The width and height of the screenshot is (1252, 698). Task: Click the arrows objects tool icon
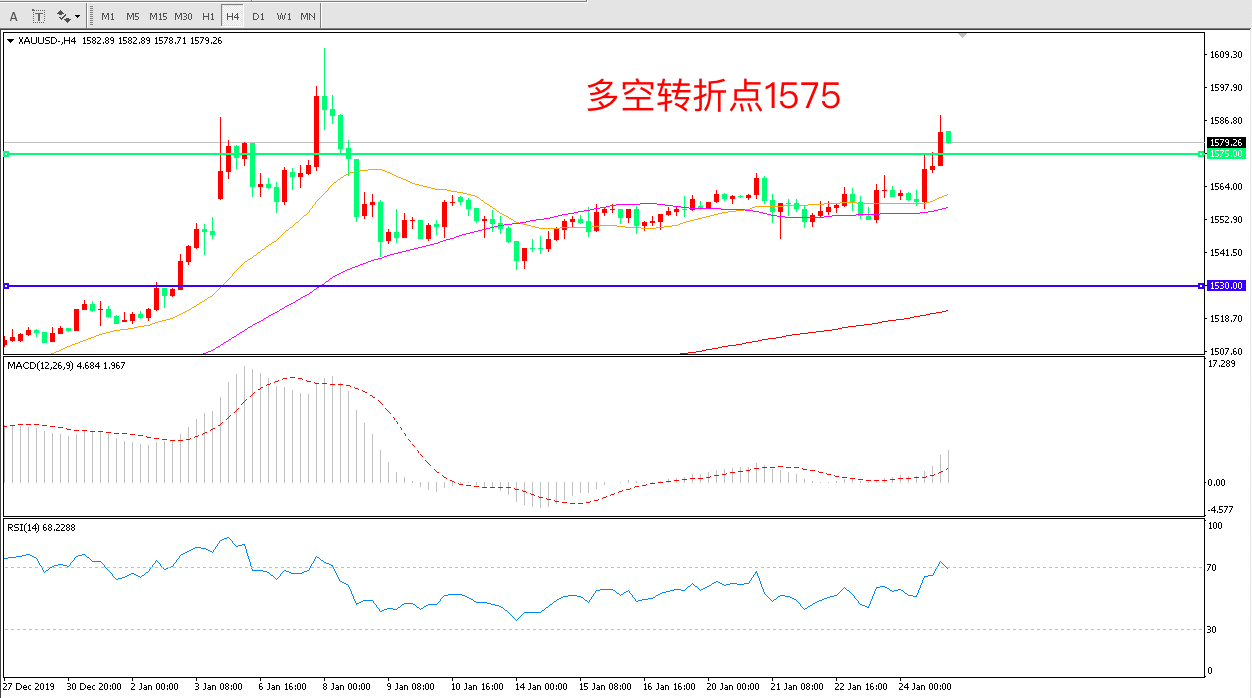[x=63, y=16]
